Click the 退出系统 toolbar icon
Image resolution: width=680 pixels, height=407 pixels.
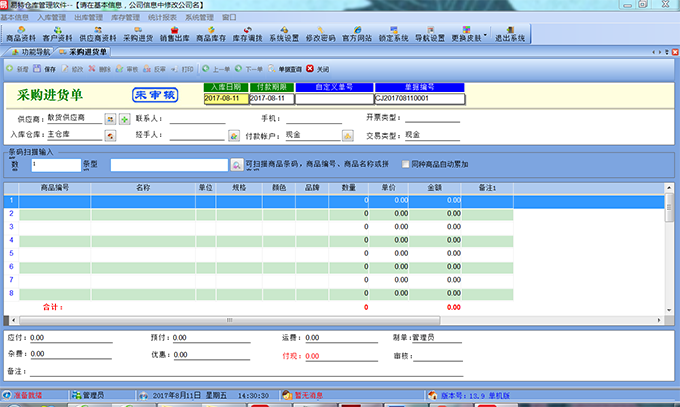coord(510,34)
